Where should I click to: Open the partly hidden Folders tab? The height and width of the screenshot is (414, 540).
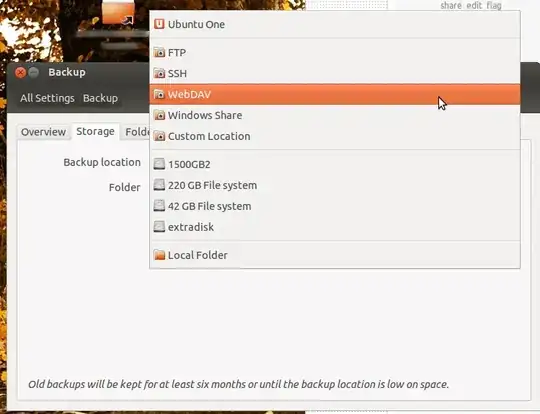pyautogui.click(x=136, y=132)
